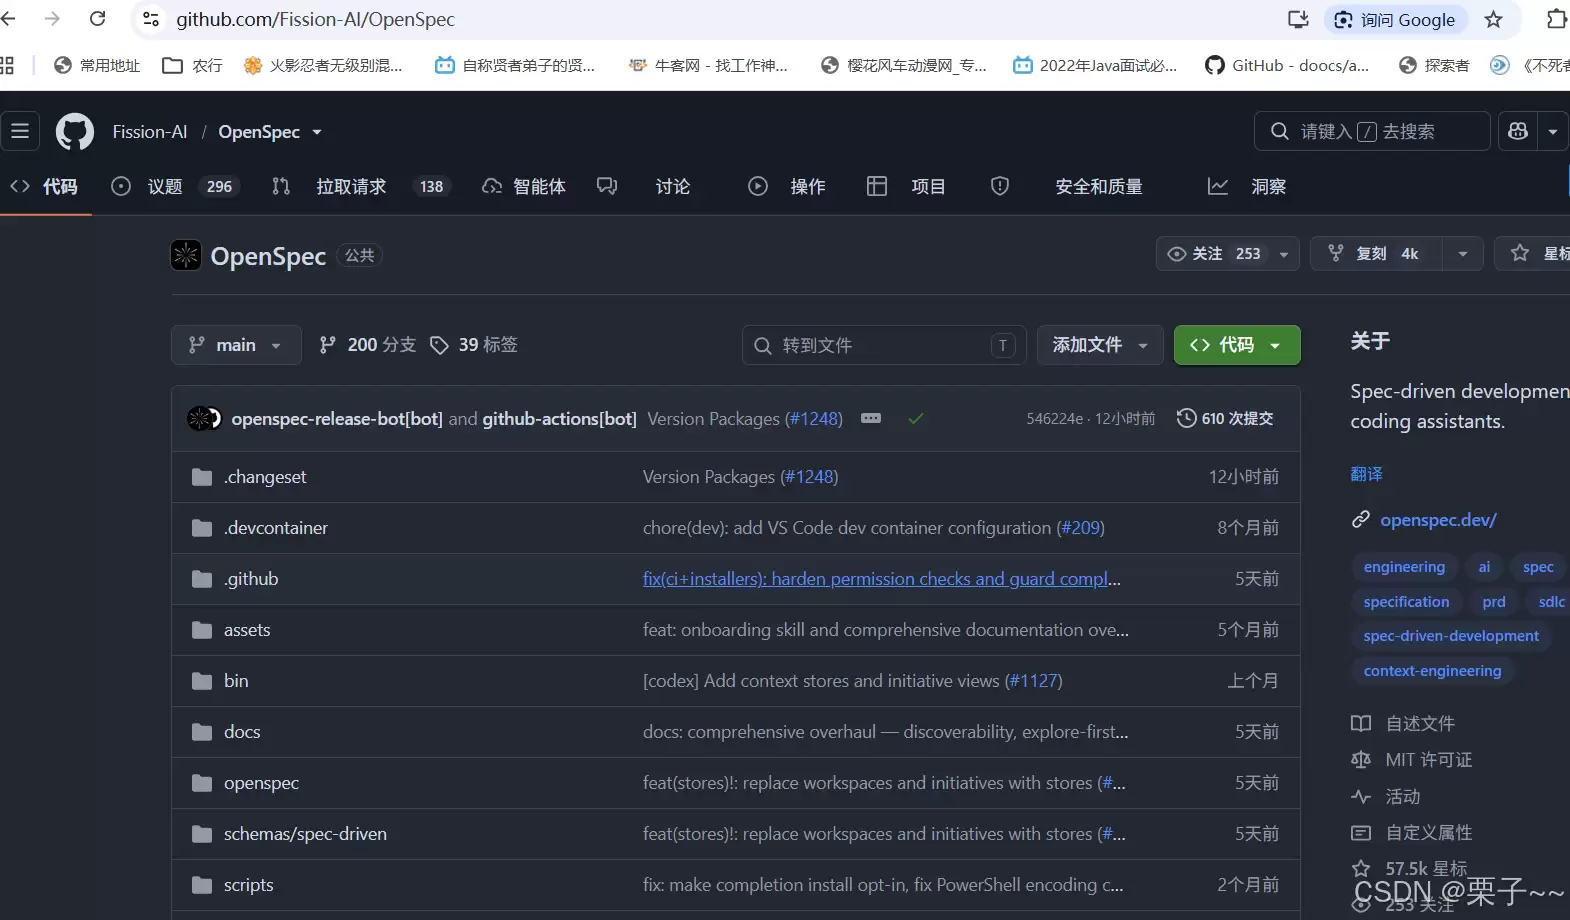This screenshot has height=920, width=1570.
Task: Go to GitHub home via the Octocat logo
Action: [x=75, y=131]
